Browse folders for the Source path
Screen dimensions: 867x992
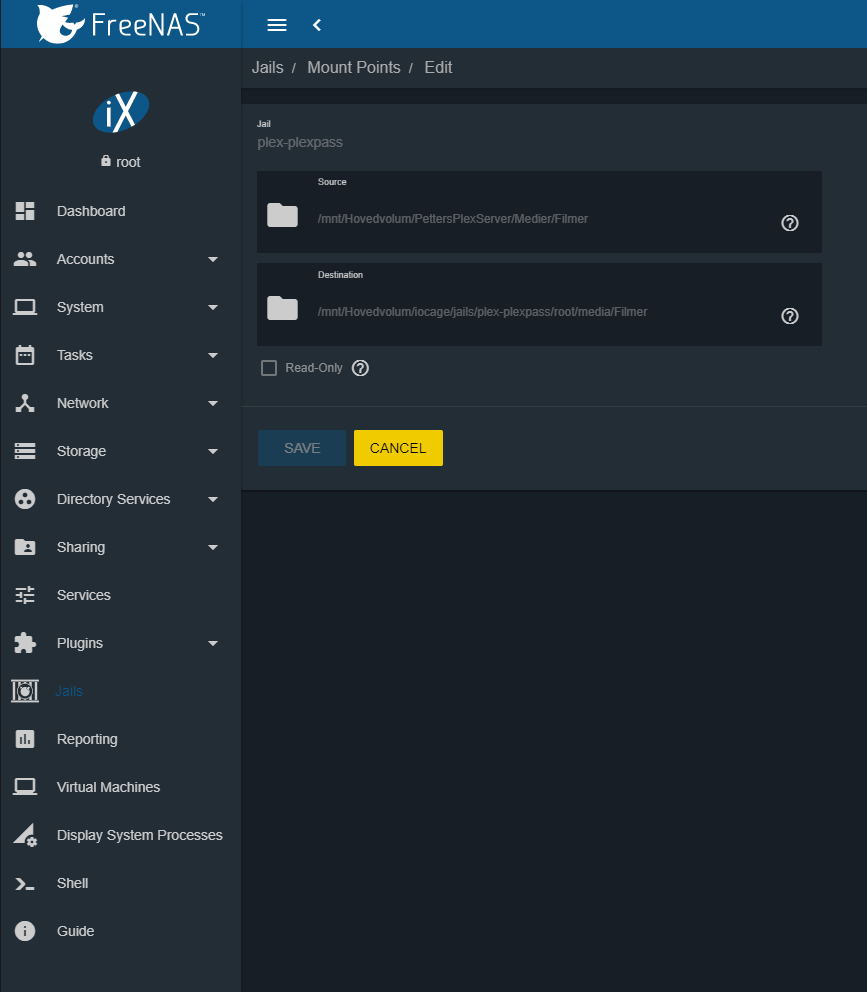tap(282, 215)
